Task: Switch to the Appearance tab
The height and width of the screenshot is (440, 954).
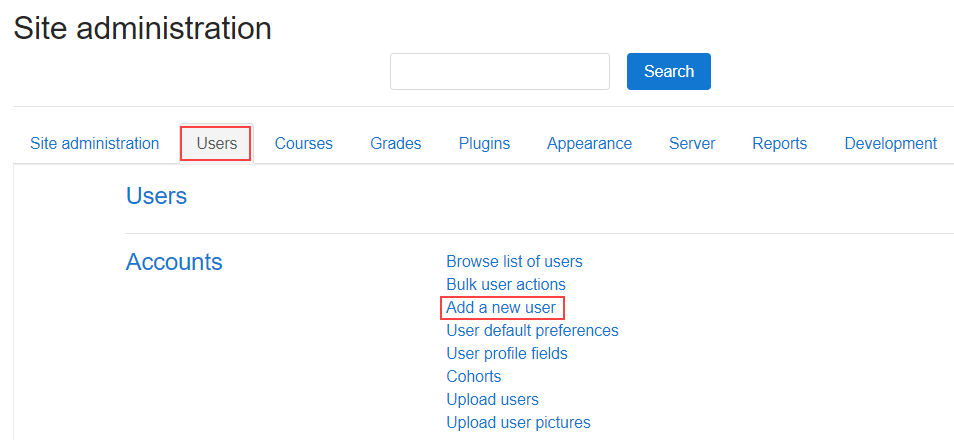Action: click(x=589, y=144)
